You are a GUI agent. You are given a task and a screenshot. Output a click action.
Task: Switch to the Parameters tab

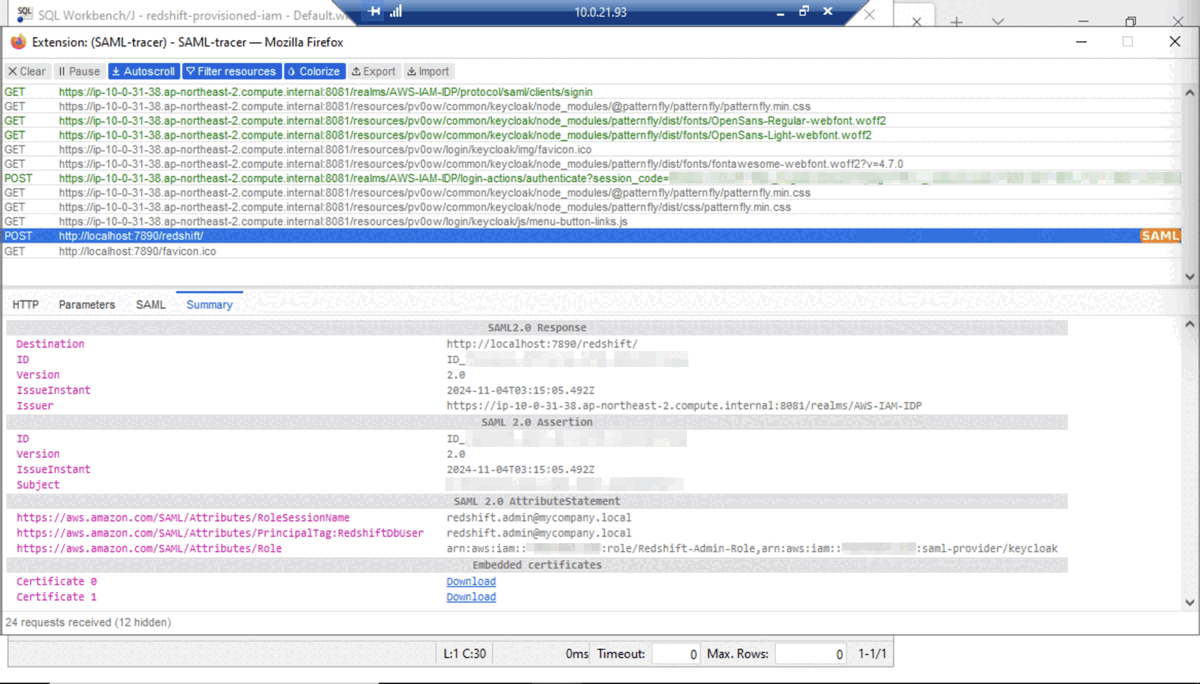pos(87,304)
